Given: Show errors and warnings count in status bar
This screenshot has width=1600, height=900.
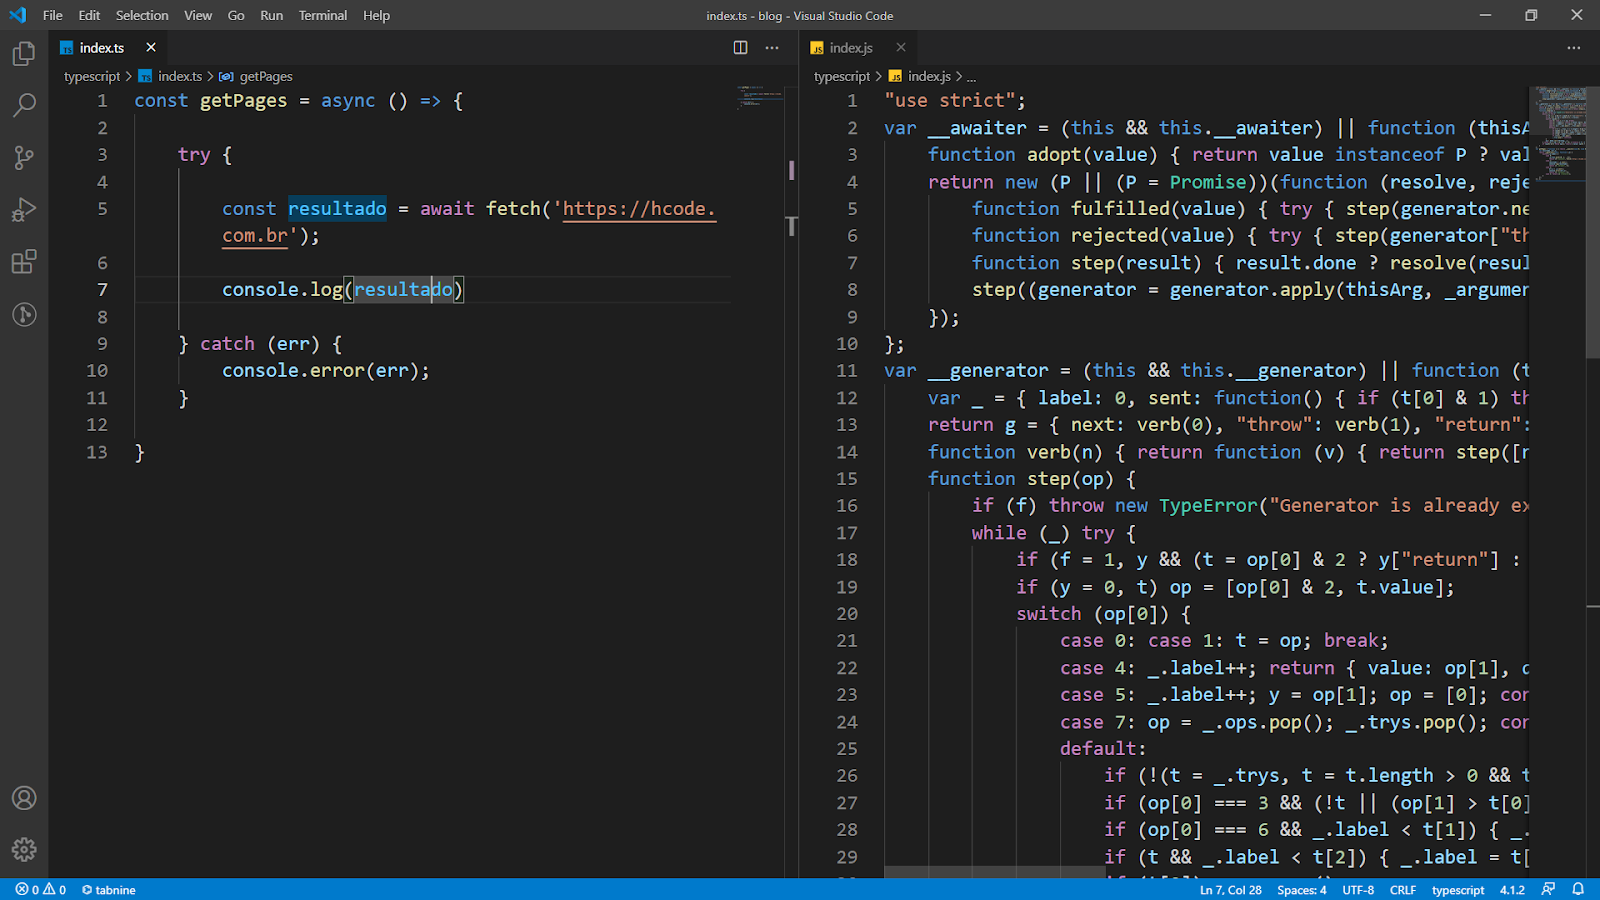Looking at the screenshot, I should pos(41,889).
